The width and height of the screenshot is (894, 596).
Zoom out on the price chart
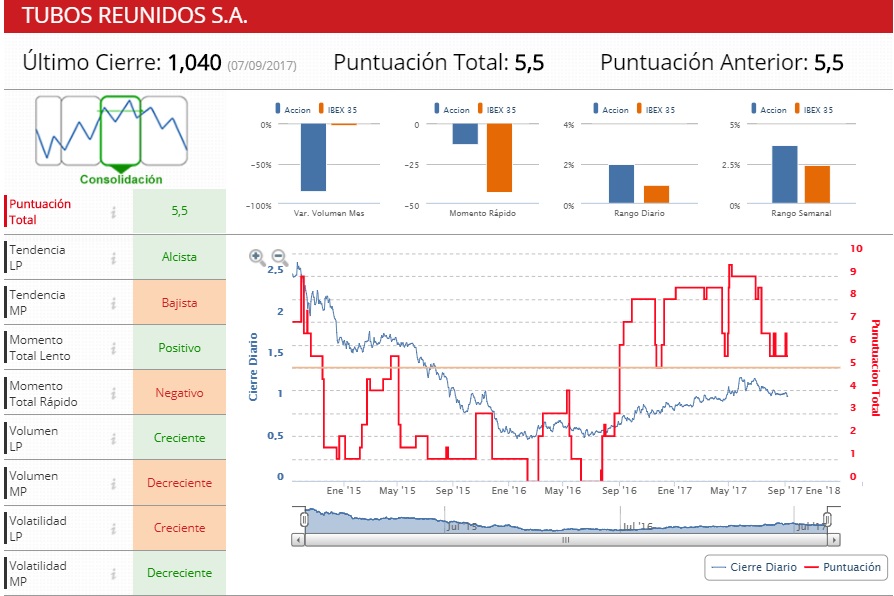click(x=279, y=257)
